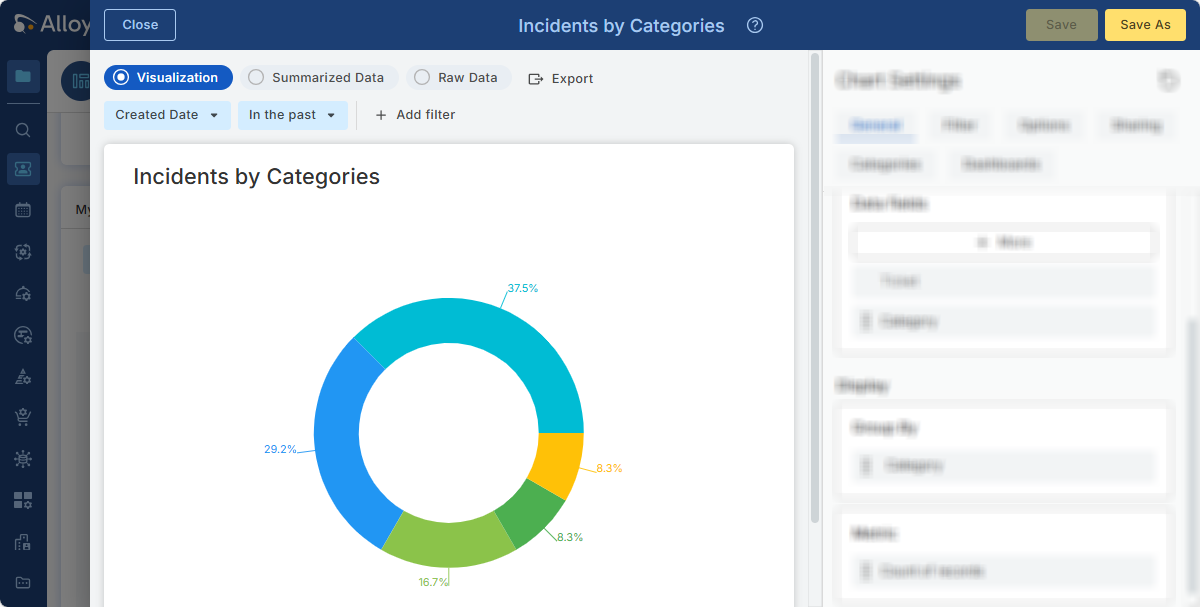
Task: Open the search icon in sidebar
Action: [x=23, y=130]
